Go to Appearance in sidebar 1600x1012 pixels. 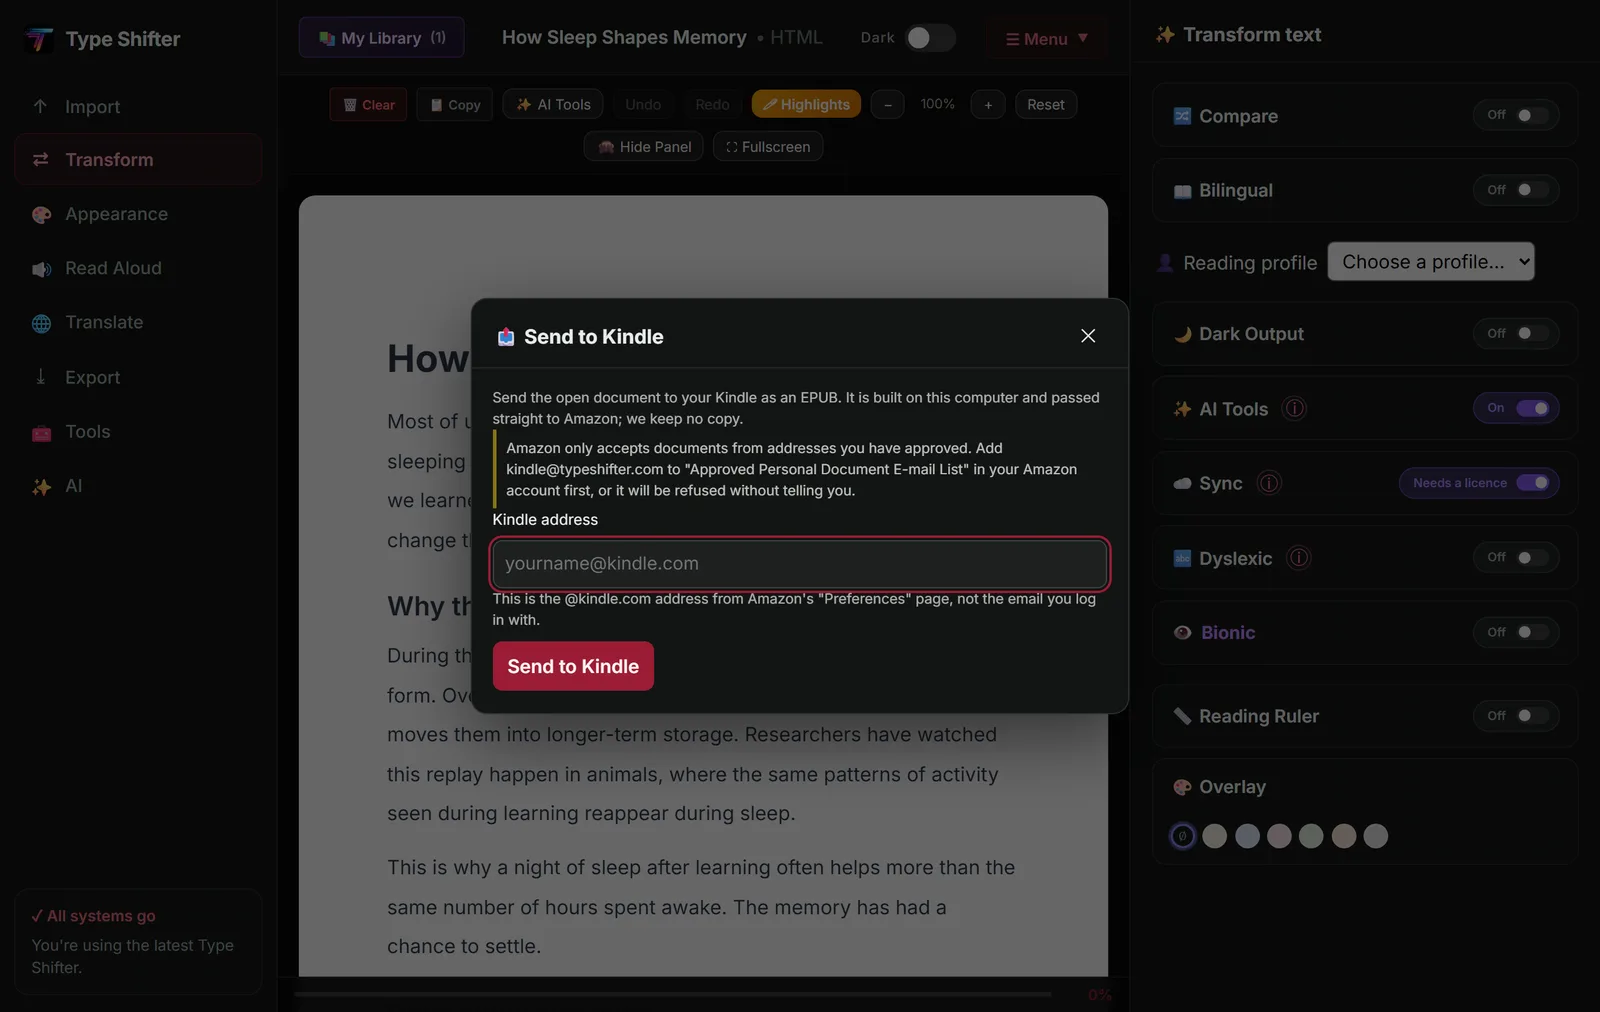[138, 215]
